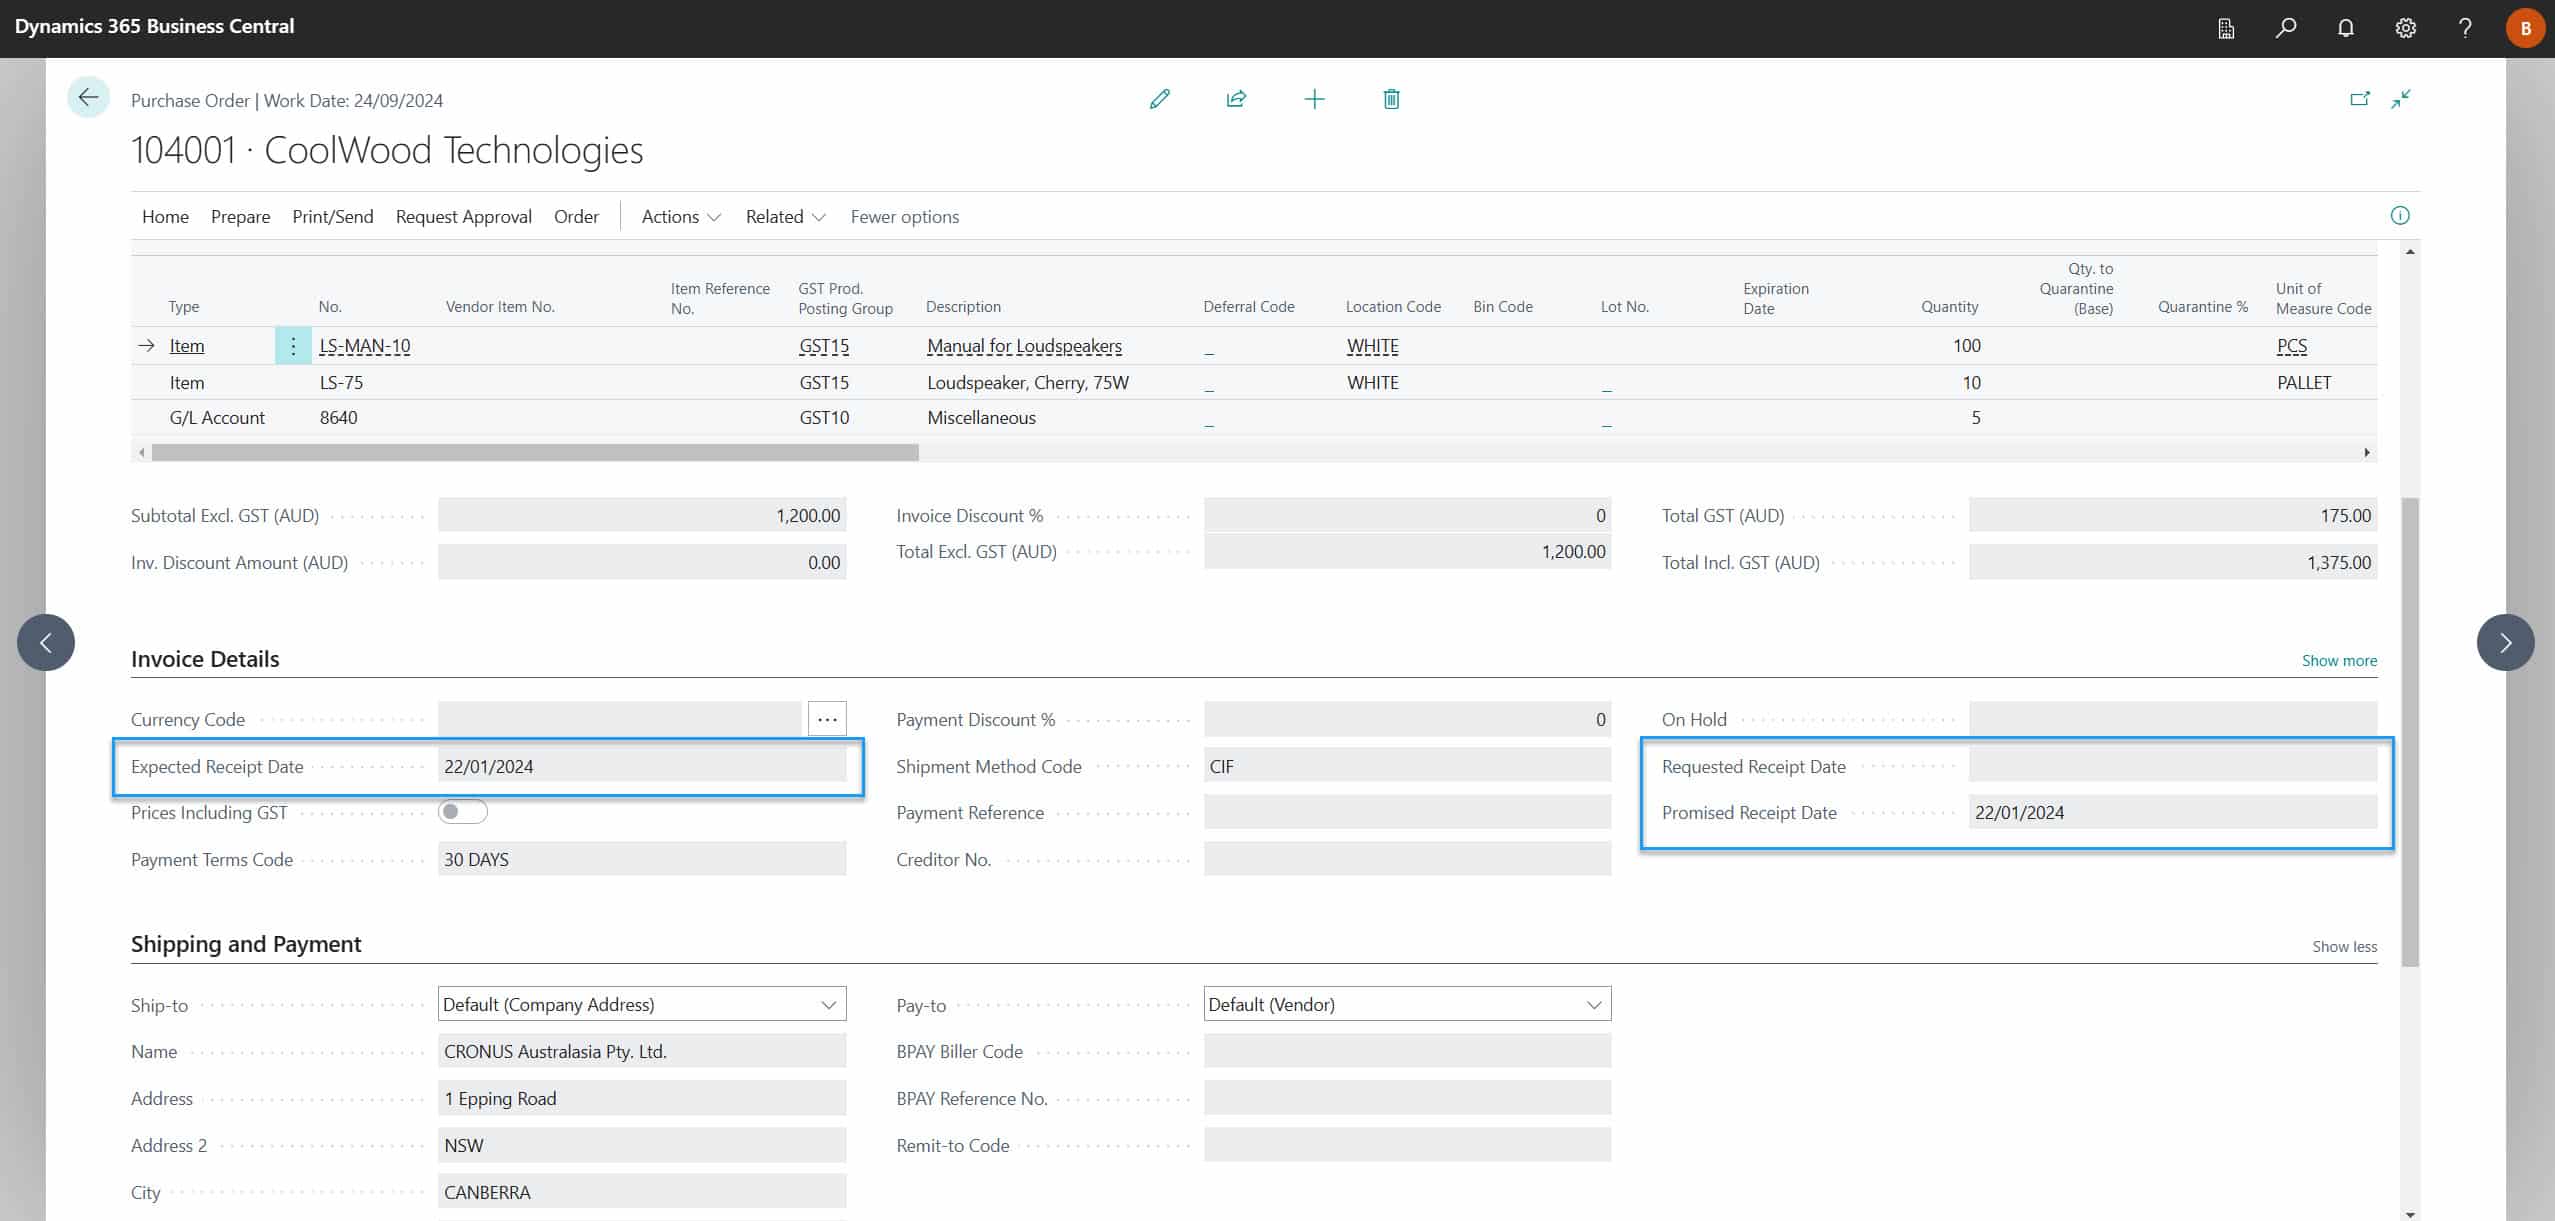Image resolution: width=2555 pixels, height=1221 pixels.
Task: Open the settings gear
Action: (x=2405, y=28)
